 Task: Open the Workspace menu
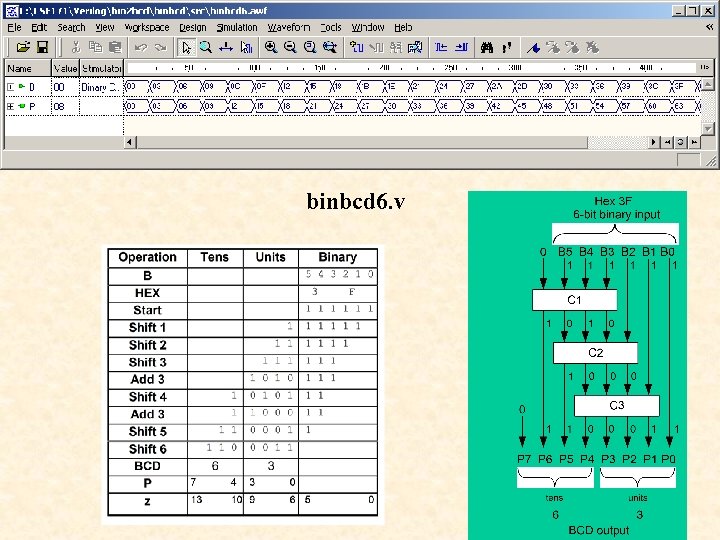click(x=147, y=28)
